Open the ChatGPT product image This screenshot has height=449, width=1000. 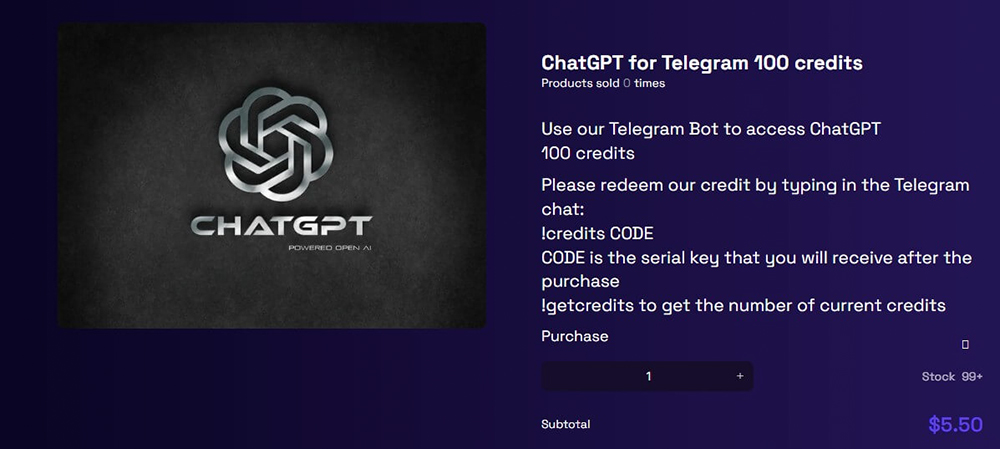tap(272, 175)
